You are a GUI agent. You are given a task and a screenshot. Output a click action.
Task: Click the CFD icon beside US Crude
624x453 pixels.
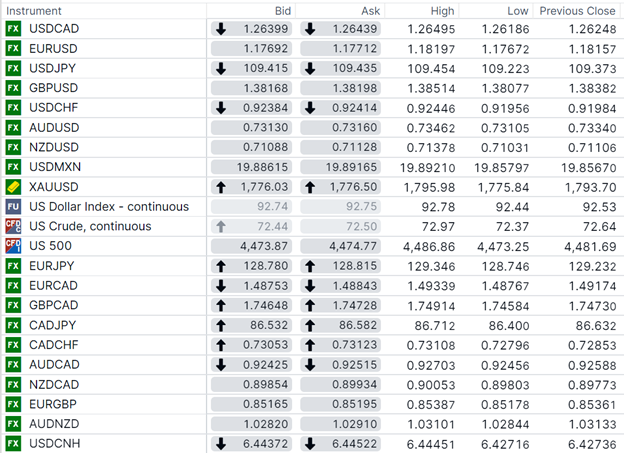pyautogui.click(x=13, y=226)
